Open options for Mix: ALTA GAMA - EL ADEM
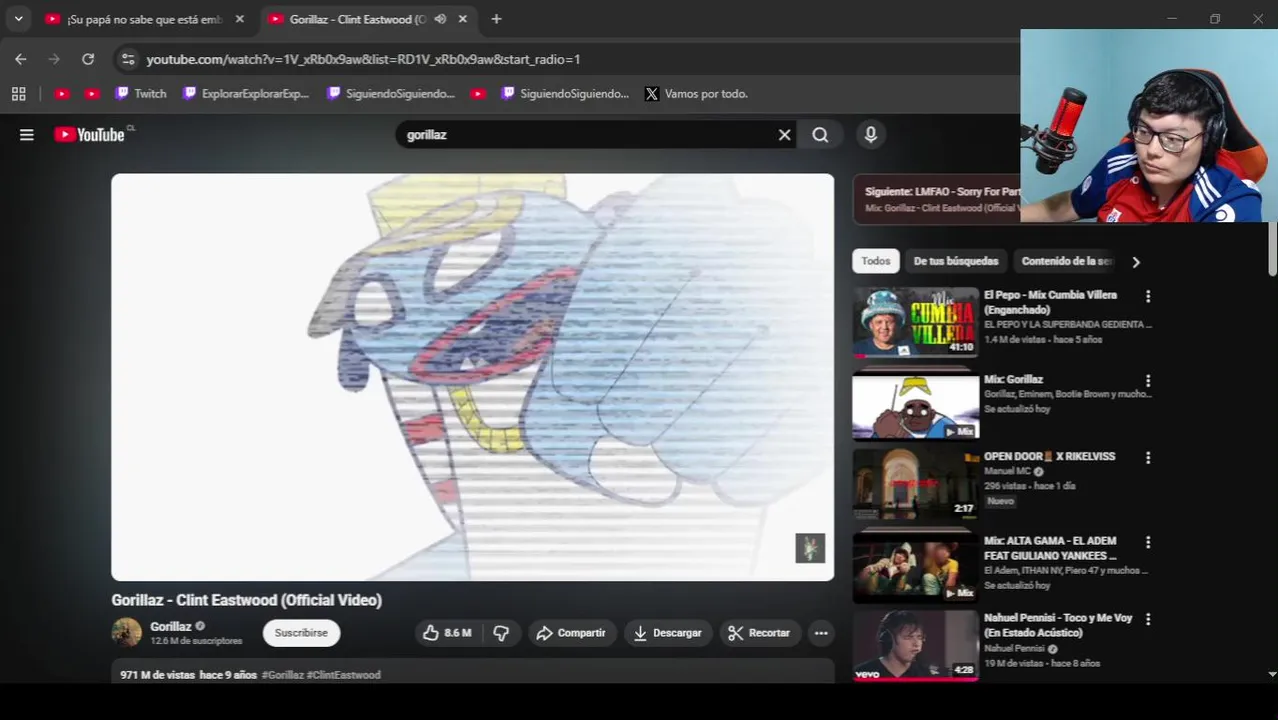 coord(1148,542)
